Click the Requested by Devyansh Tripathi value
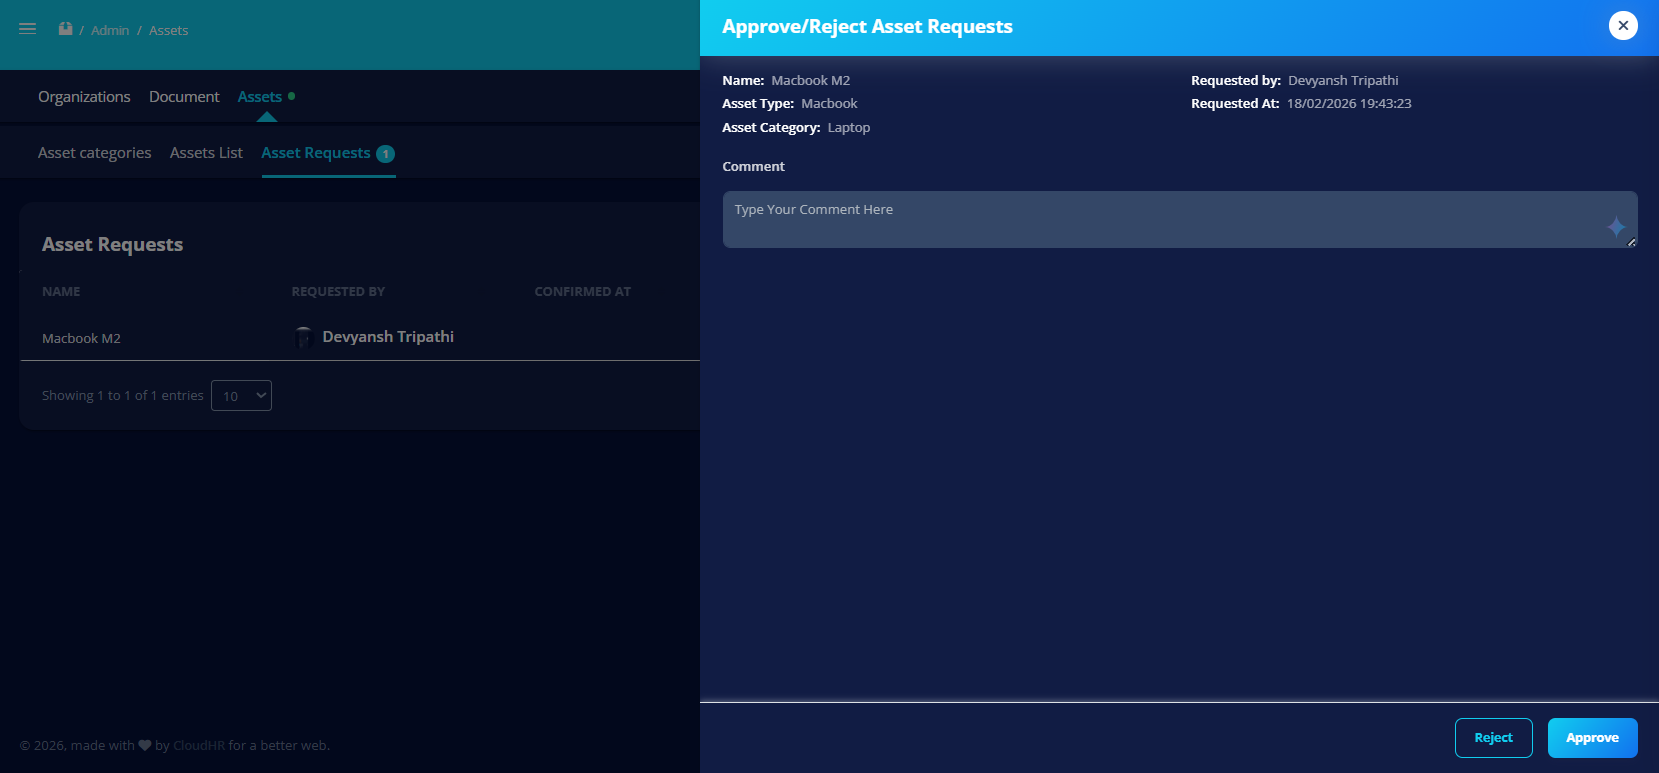1659x773 pixels. coord(1343,81)
